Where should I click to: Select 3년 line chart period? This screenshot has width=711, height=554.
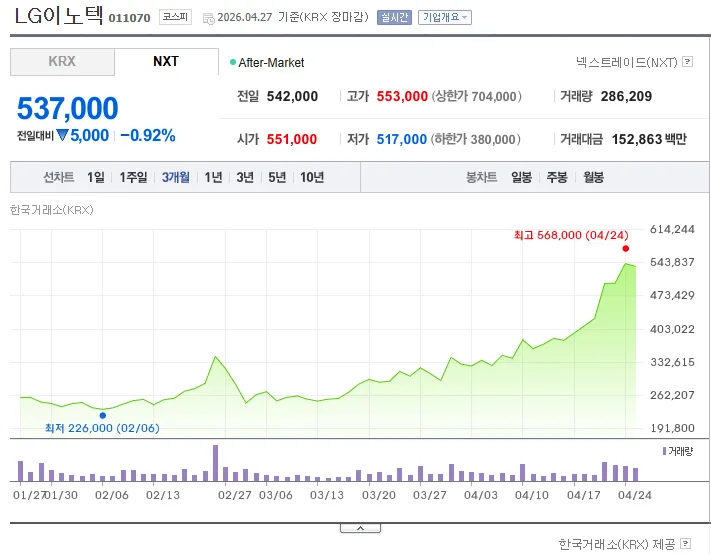pyautogui.click(x=245, y=177)
